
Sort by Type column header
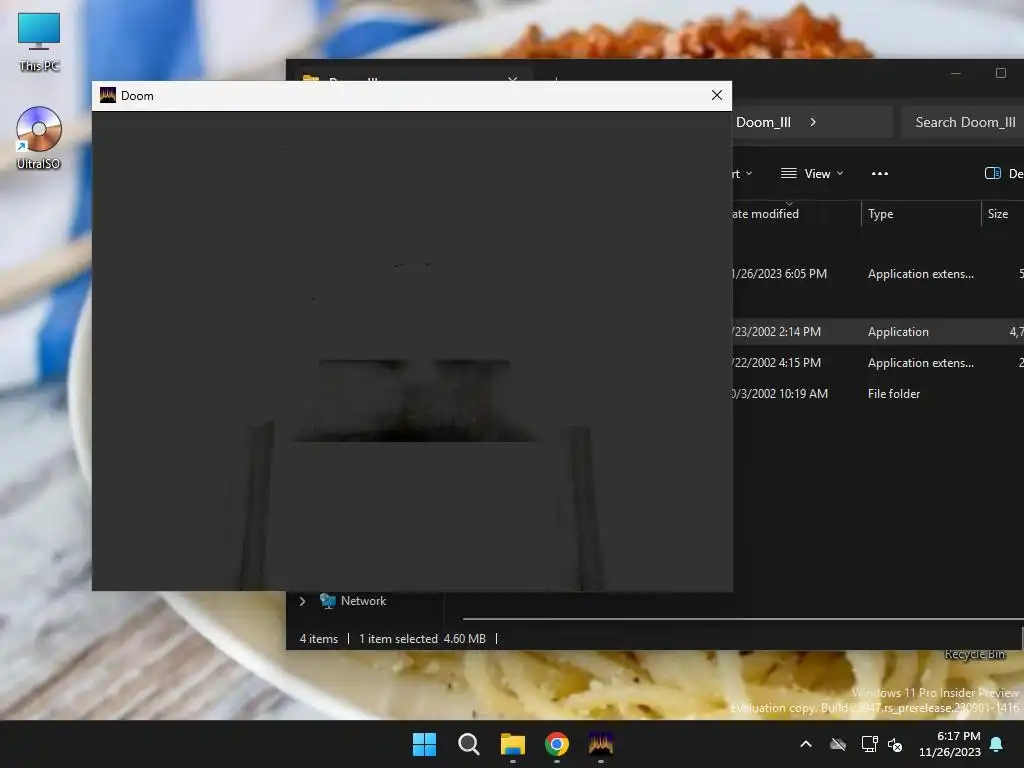click(920, 214)
